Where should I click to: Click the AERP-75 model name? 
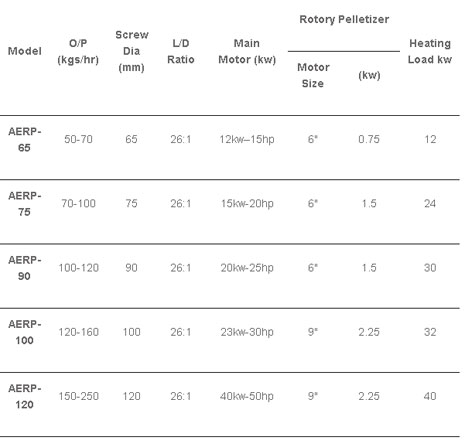[x=25, y=204]
